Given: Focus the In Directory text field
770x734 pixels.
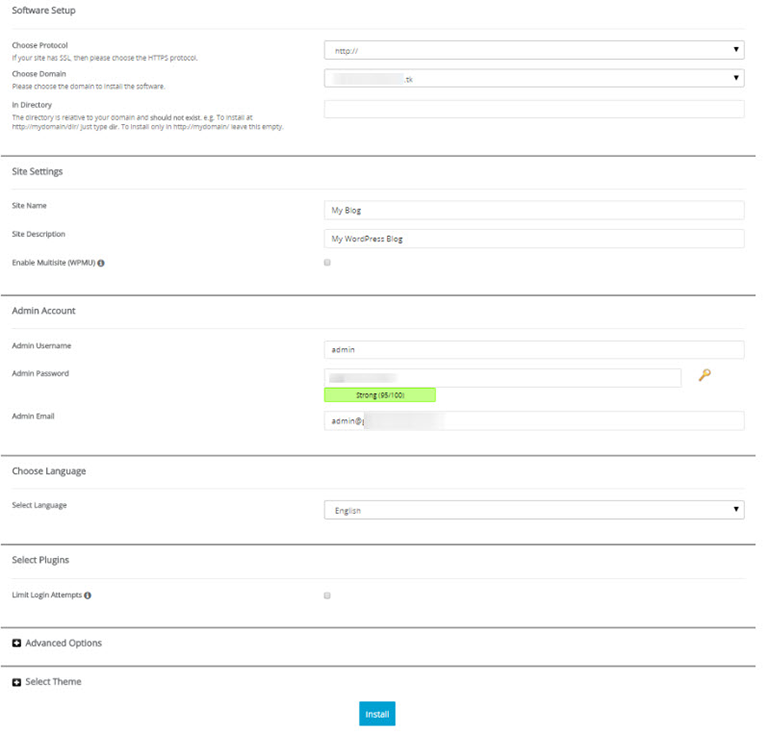Looking at the screenshot, I should 534,109.
